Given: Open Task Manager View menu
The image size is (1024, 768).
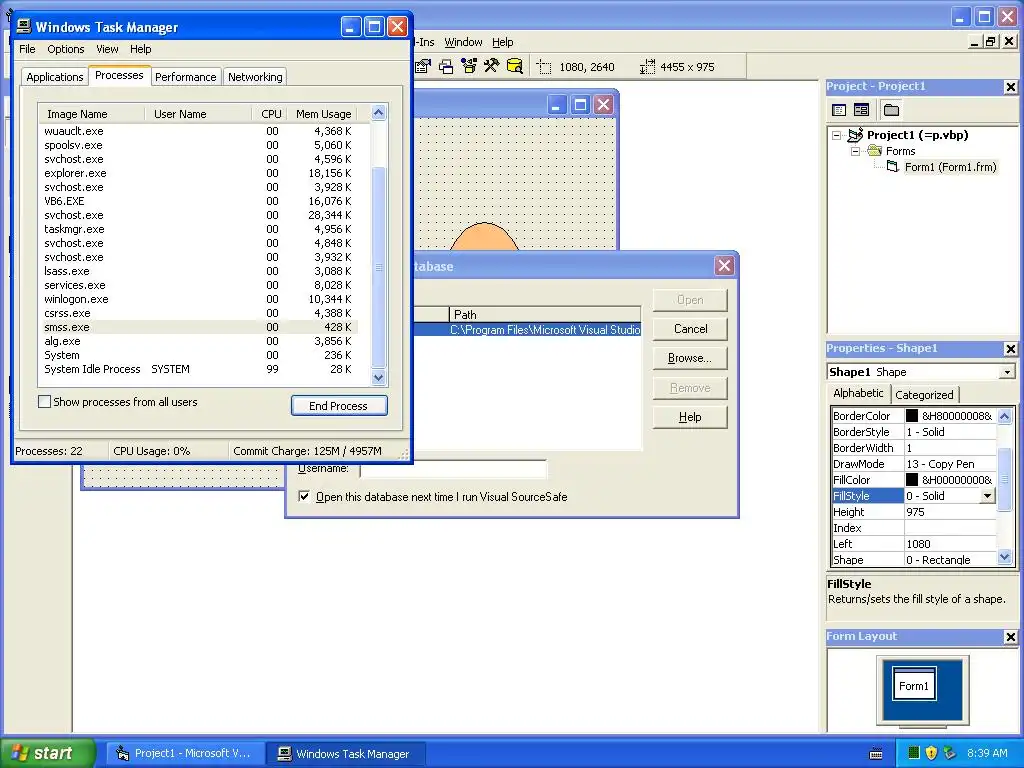Looking at the screenshot, I should (x=107, y=49).
